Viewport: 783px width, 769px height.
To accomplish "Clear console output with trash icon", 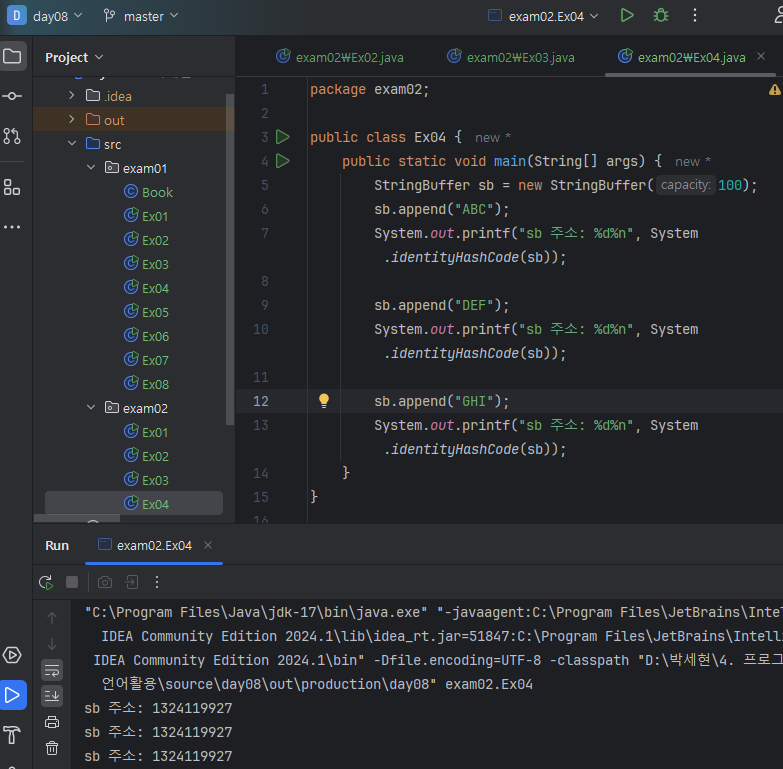I will (52, 747).
